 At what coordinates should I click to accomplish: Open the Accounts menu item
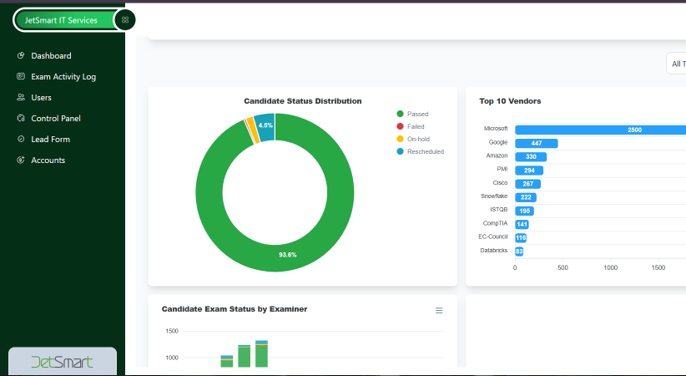(48, 160)
